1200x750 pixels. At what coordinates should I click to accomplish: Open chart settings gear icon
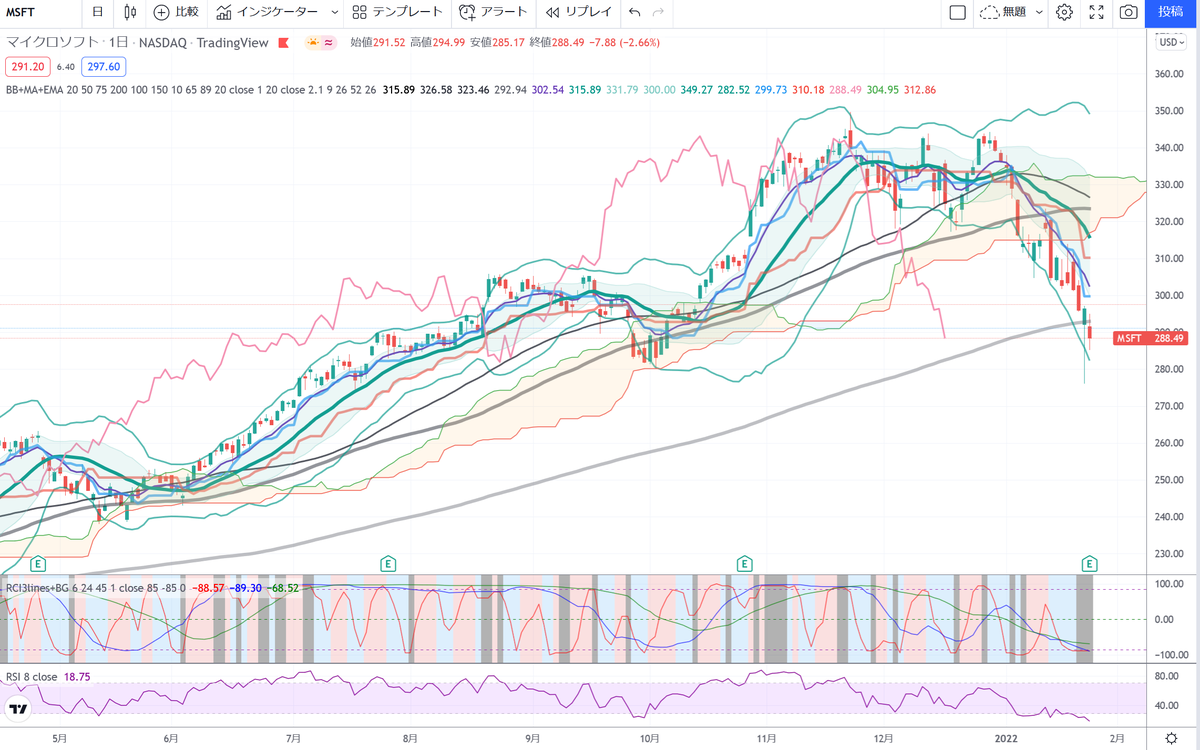1064,12
